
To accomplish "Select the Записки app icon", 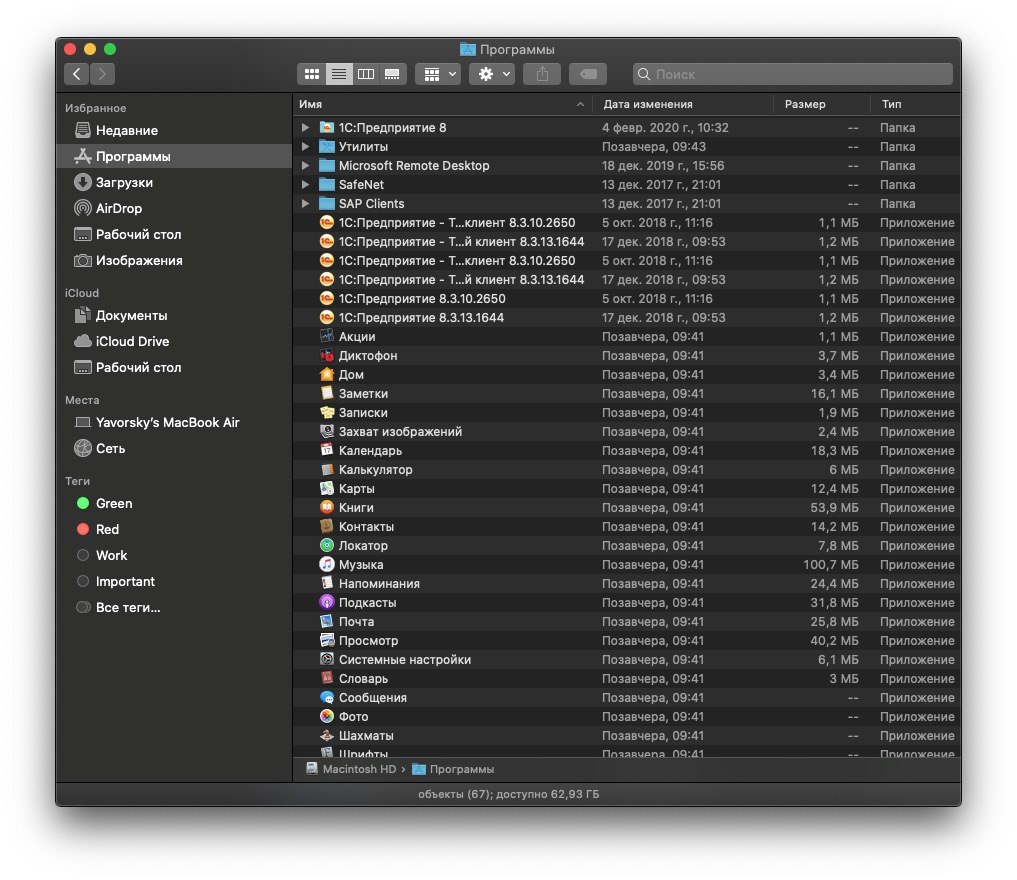I will (327, 412).
